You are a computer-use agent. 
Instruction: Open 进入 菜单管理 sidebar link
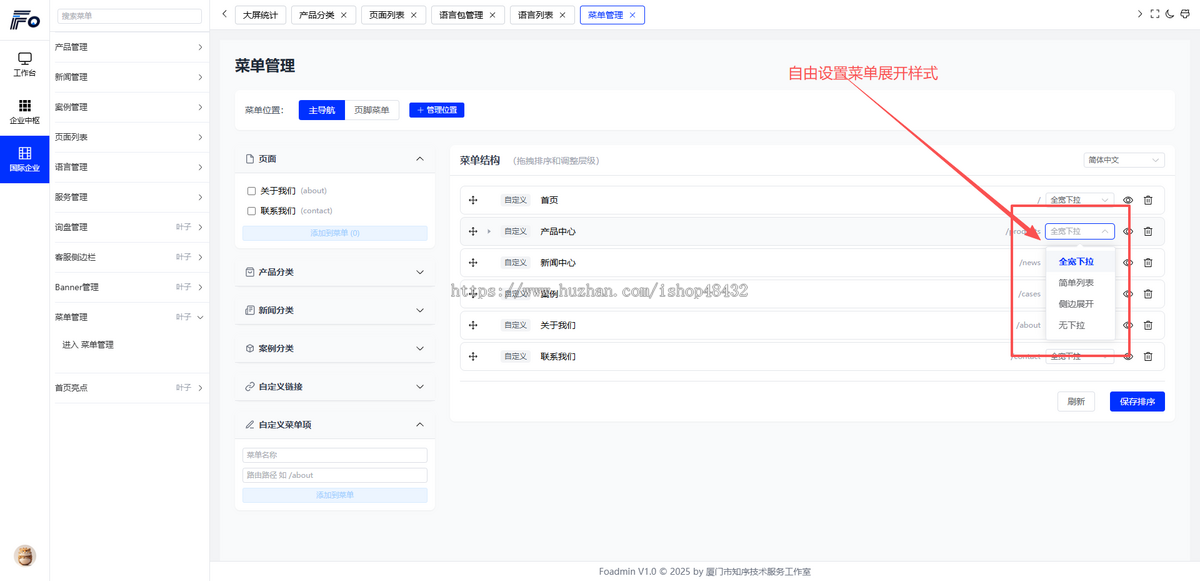(x=88, y=345)
